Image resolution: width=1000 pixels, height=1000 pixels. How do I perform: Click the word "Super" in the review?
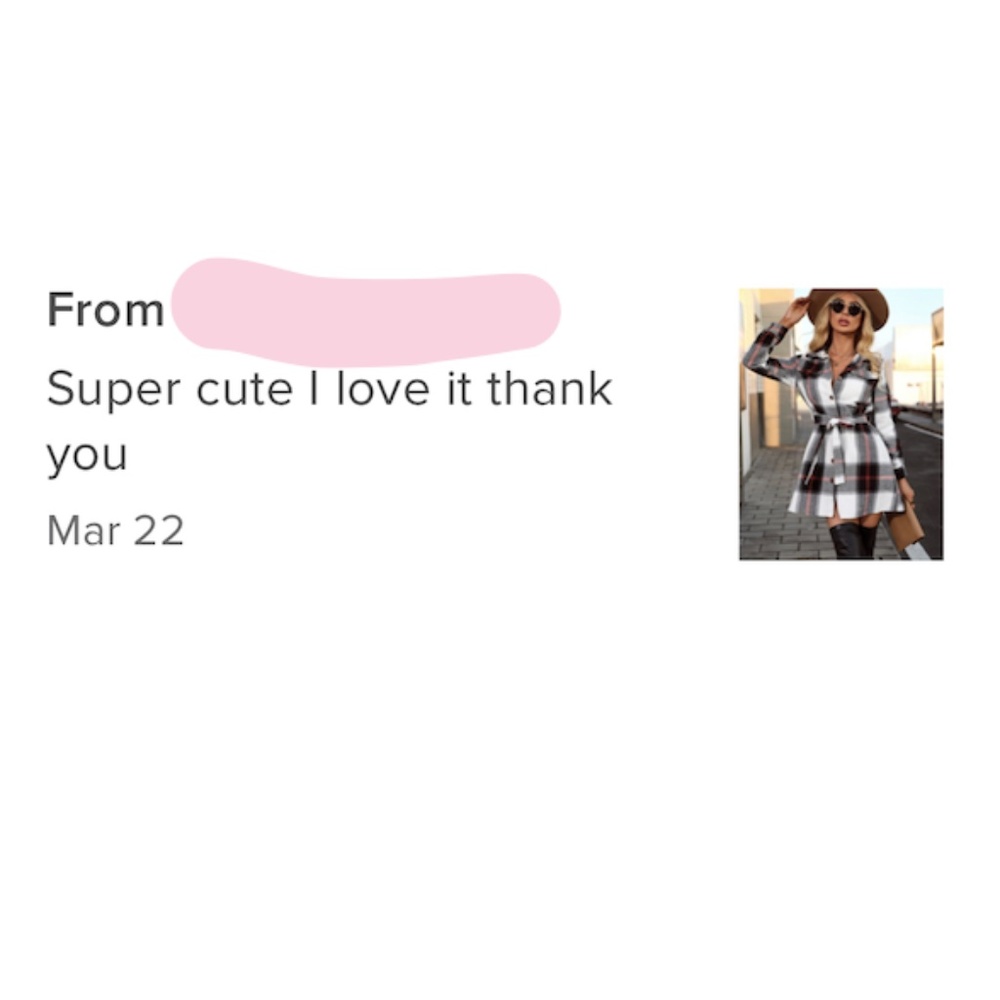click(114, 390)
